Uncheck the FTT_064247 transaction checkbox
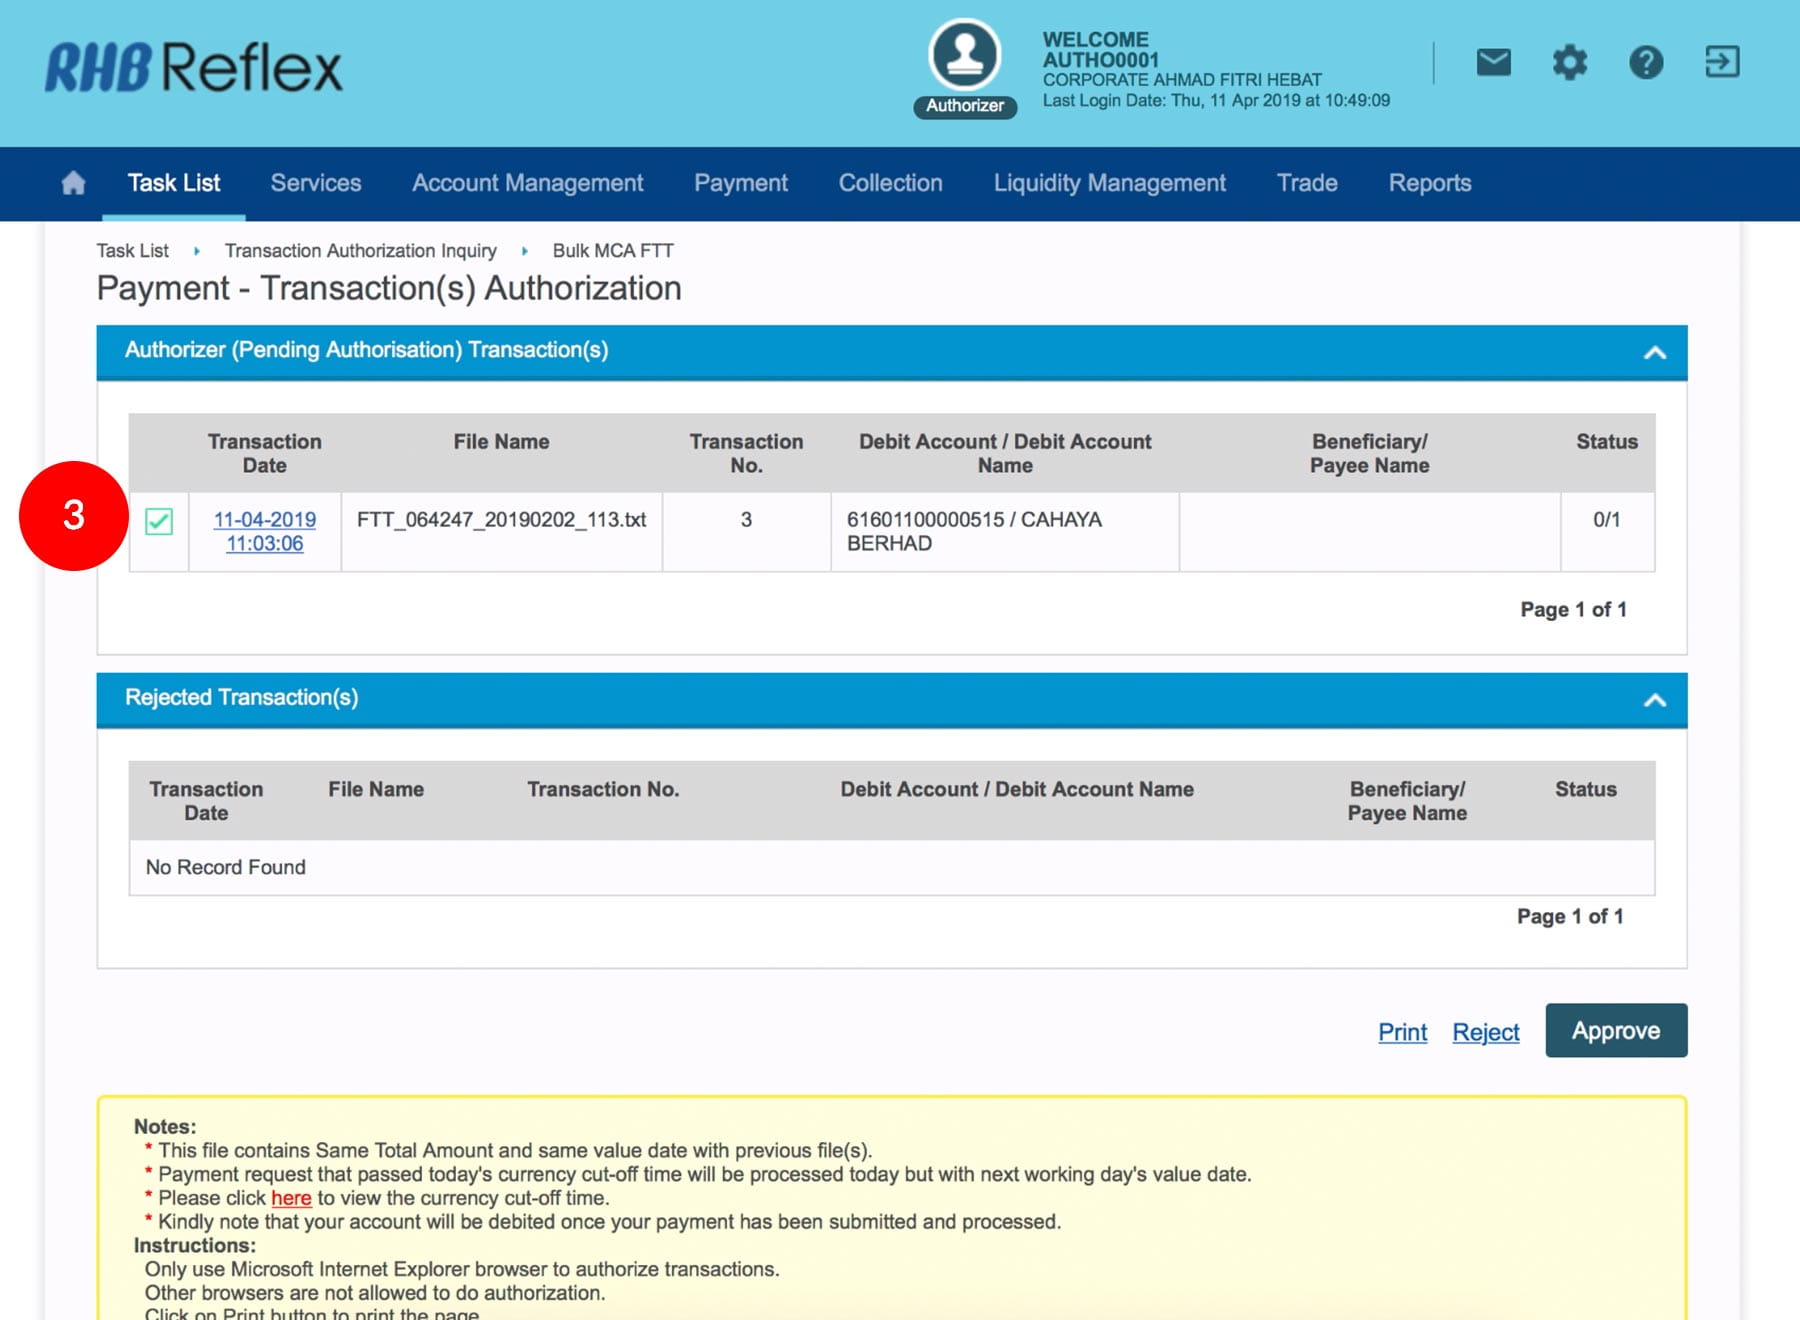This screenshot has width=1800, height=1320. coord(159,521)
